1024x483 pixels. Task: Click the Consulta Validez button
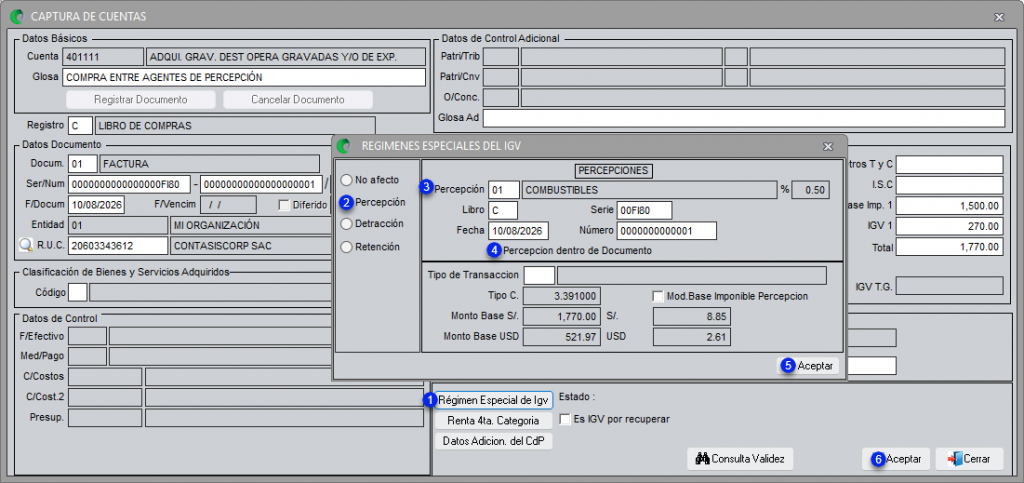point(740,459)
